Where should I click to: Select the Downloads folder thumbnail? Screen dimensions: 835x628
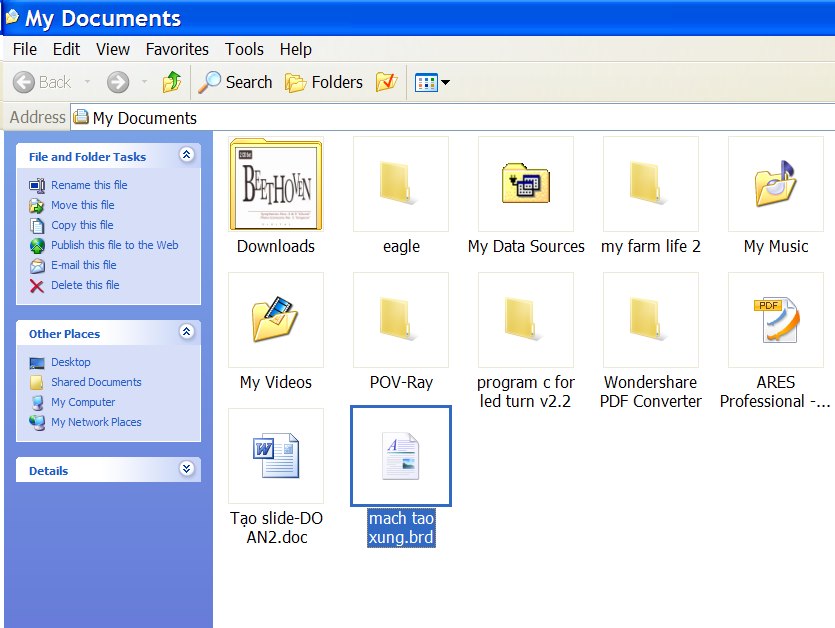276,184
